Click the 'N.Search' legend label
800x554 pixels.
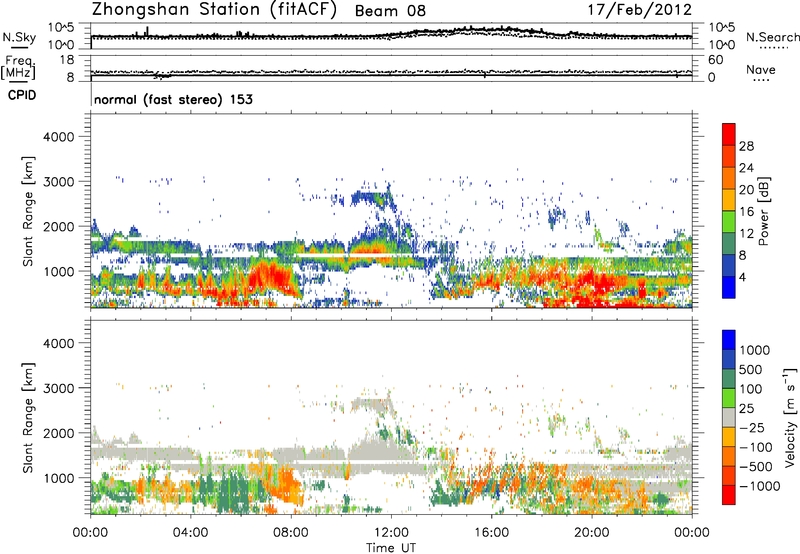(773, 37)
